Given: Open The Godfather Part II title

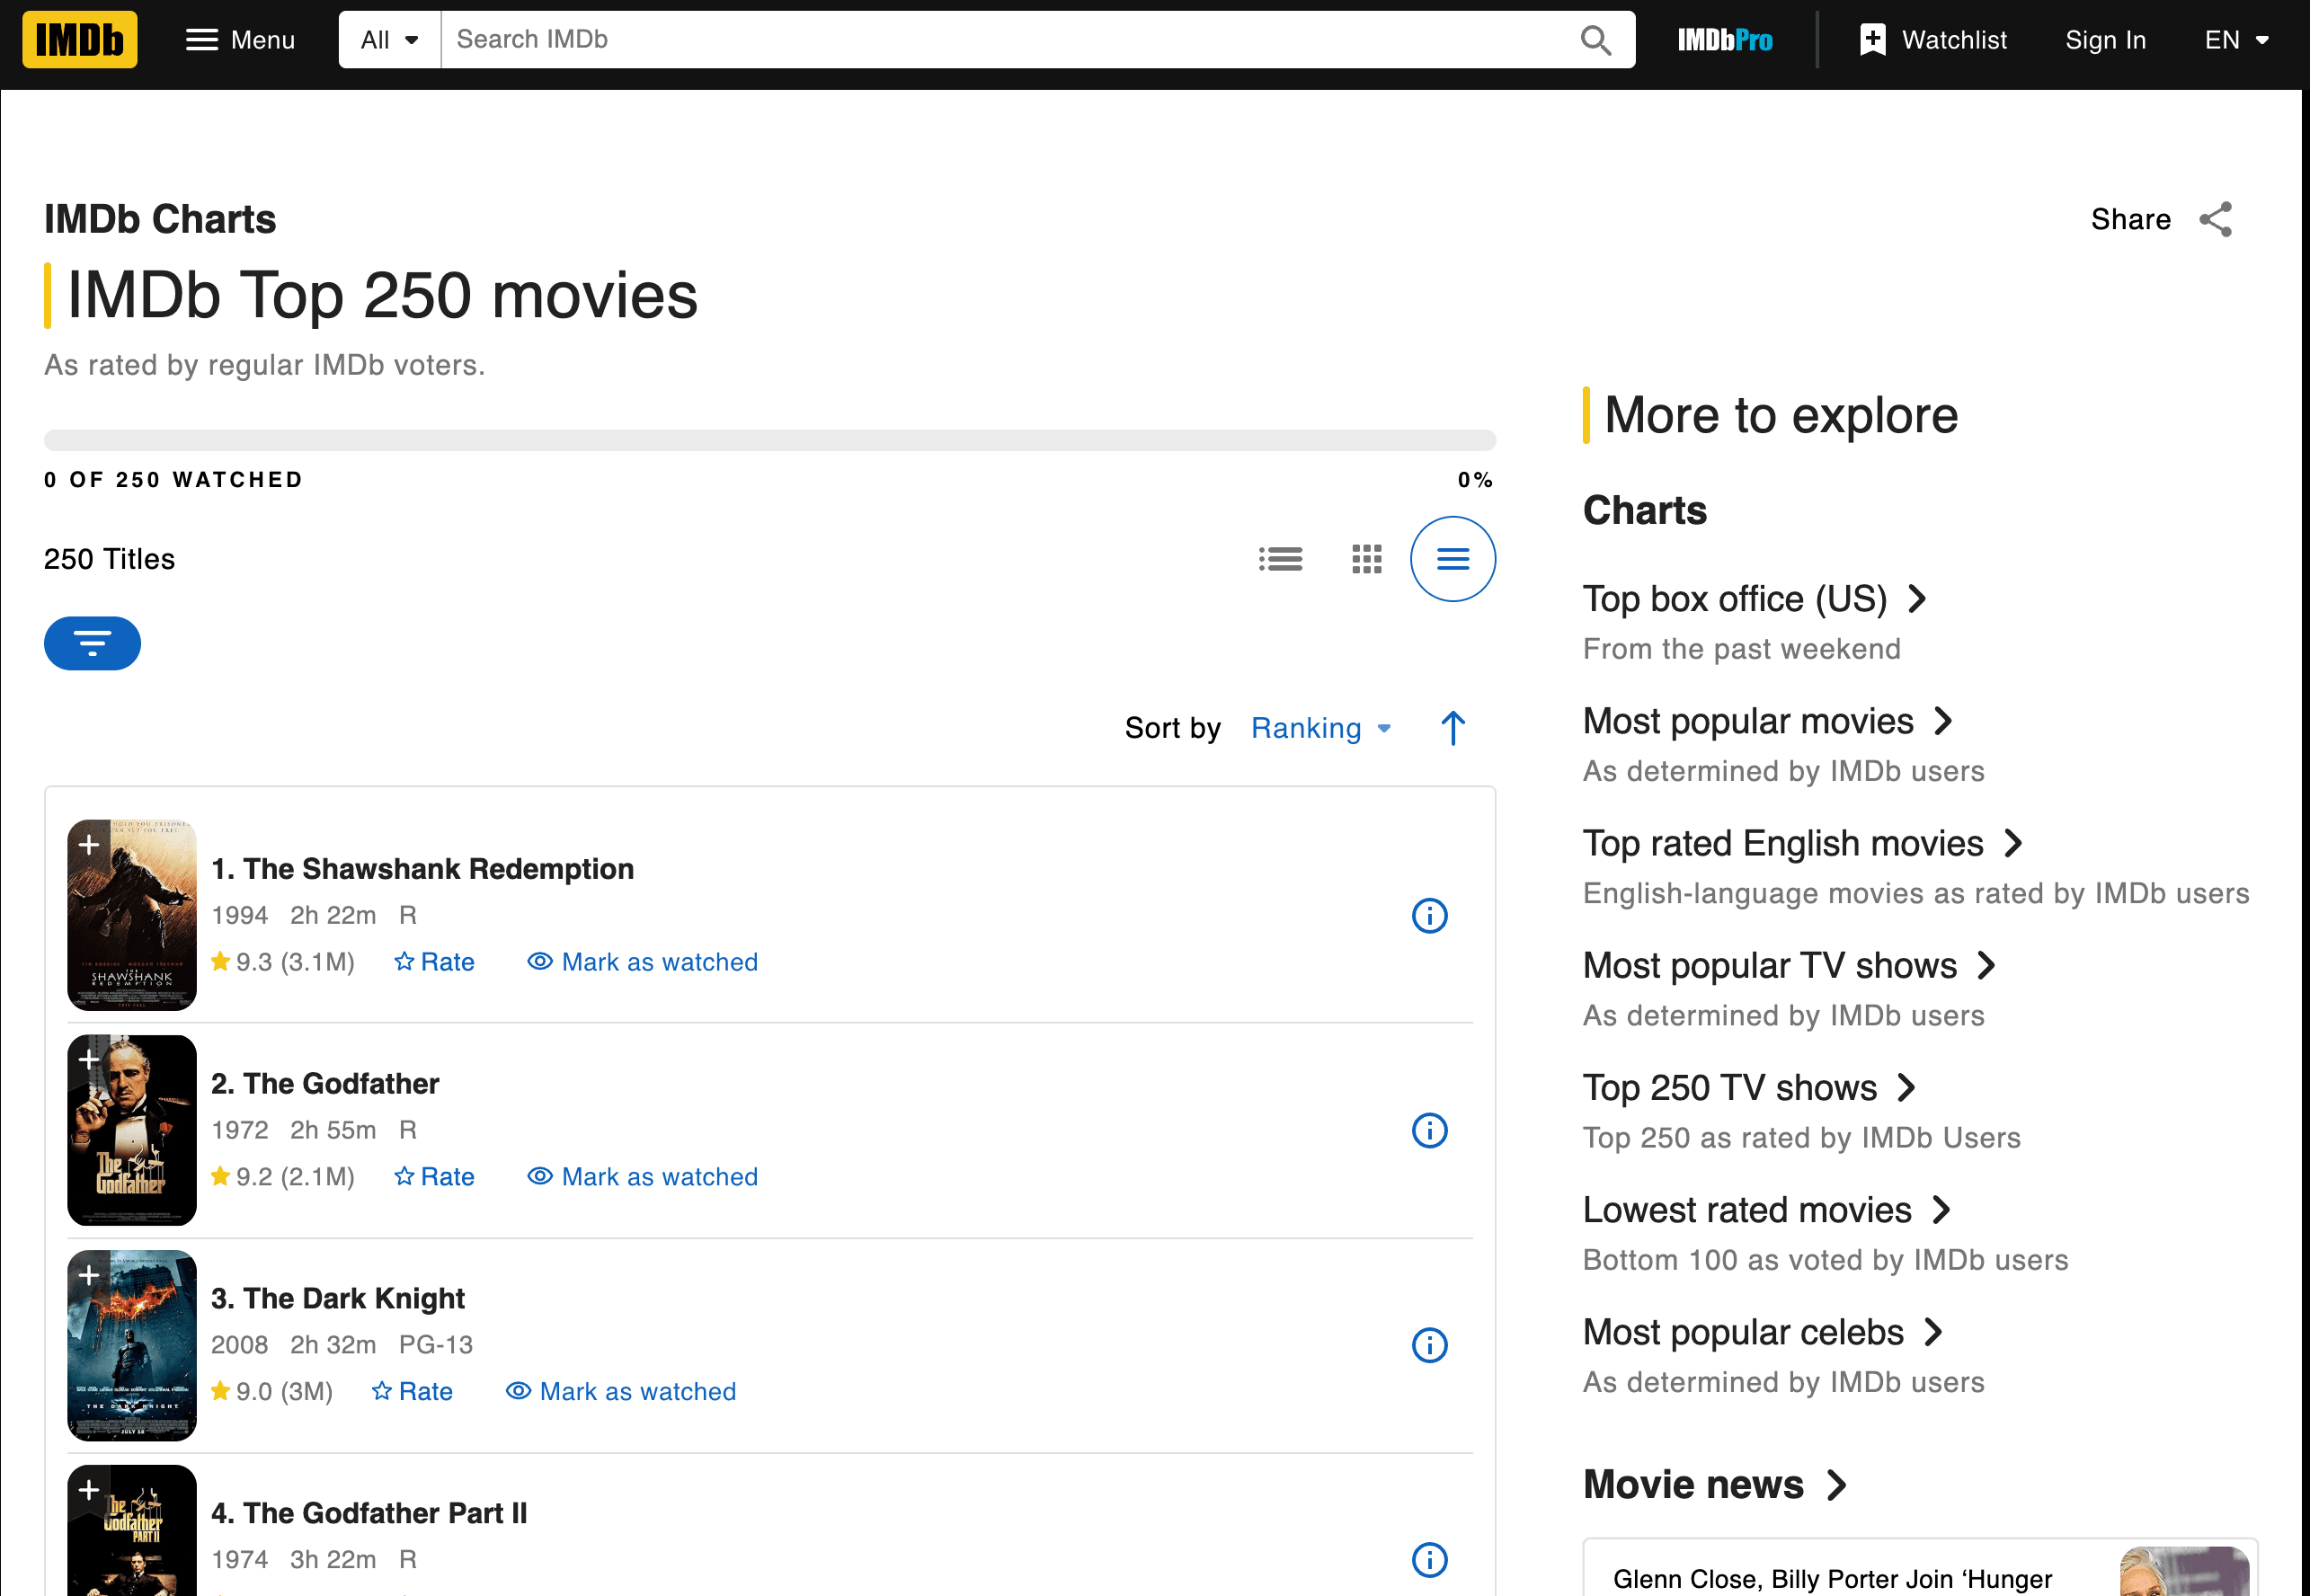Looking at the screenshot, I should click(x=369, y=1513).
